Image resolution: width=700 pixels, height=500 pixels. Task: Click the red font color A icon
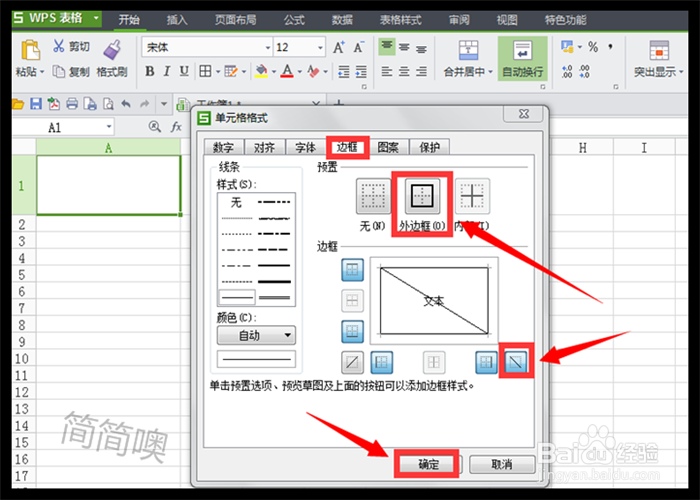pos(288,71)
